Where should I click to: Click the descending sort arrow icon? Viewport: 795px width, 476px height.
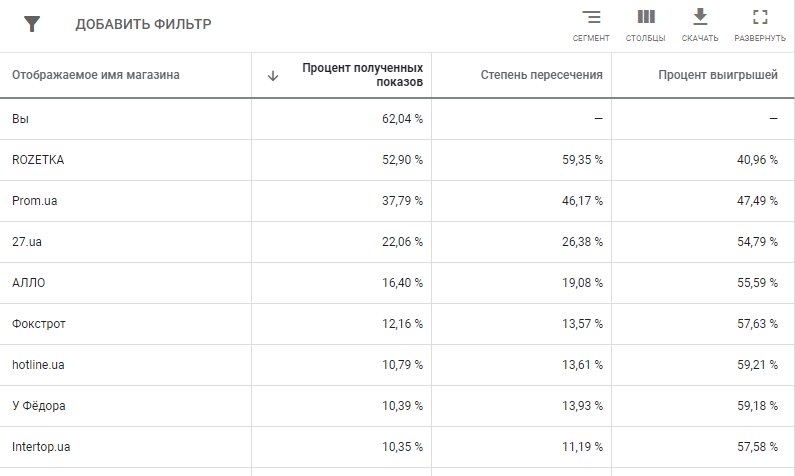273,76
